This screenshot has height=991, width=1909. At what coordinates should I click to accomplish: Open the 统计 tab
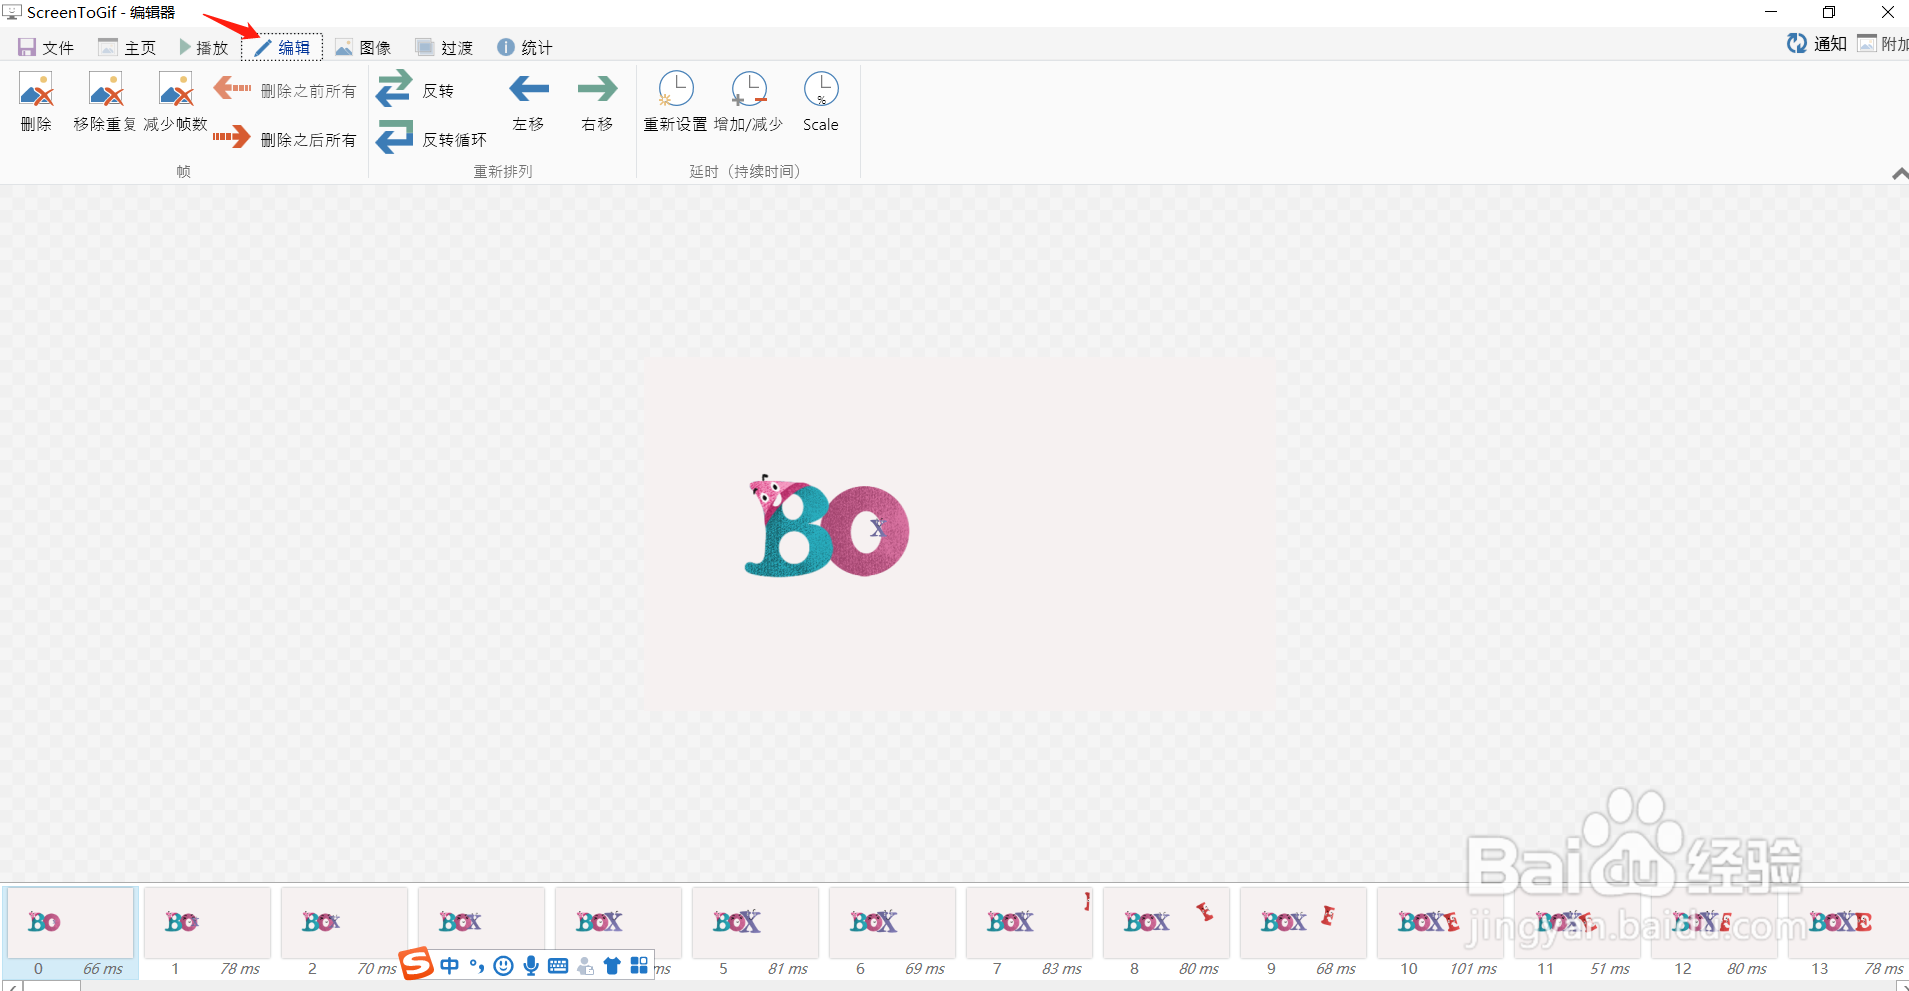(x=525, y=47)
